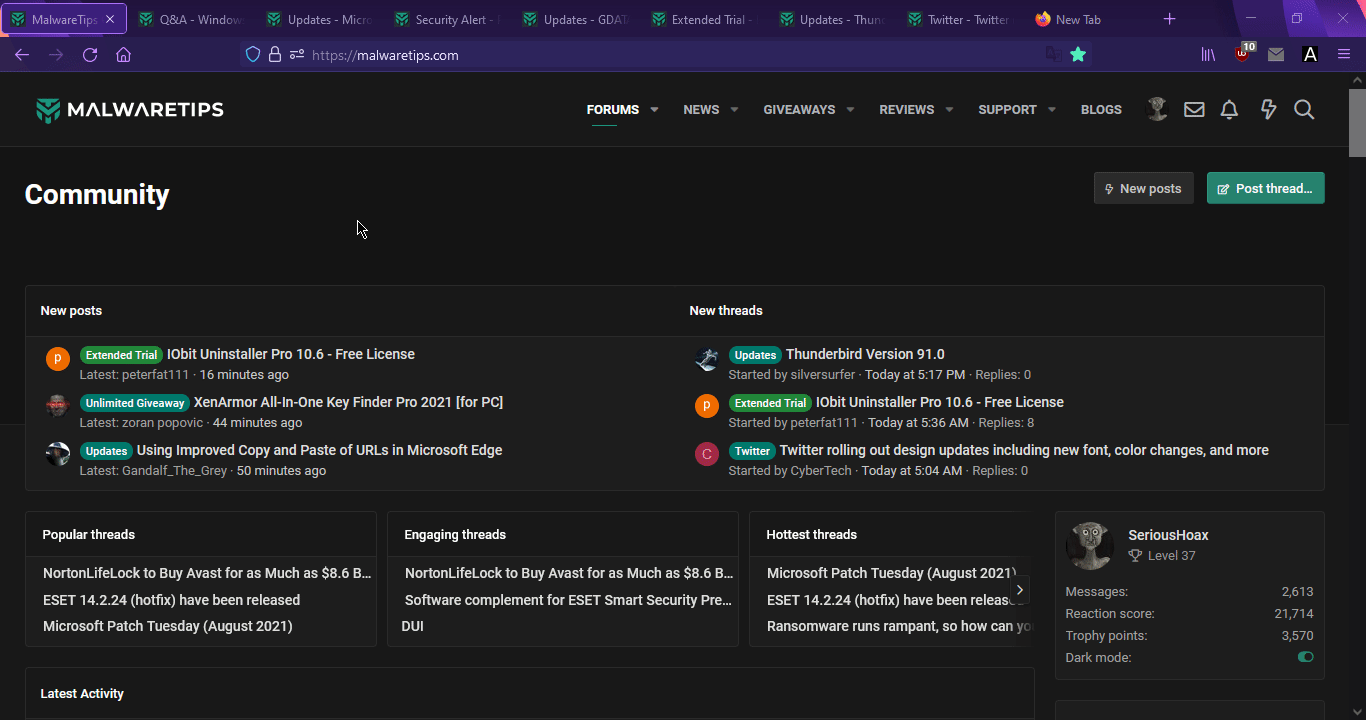Click the lightning bolt What's new icon

(x=1268, y=110)
